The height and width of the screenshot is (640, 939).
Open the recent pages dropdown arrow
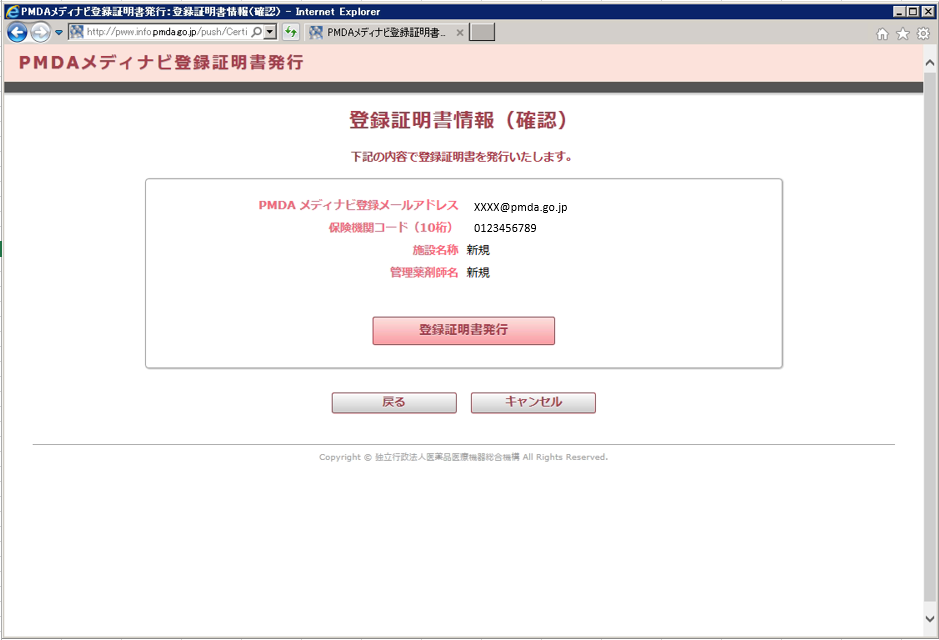[x=59, y=32]
